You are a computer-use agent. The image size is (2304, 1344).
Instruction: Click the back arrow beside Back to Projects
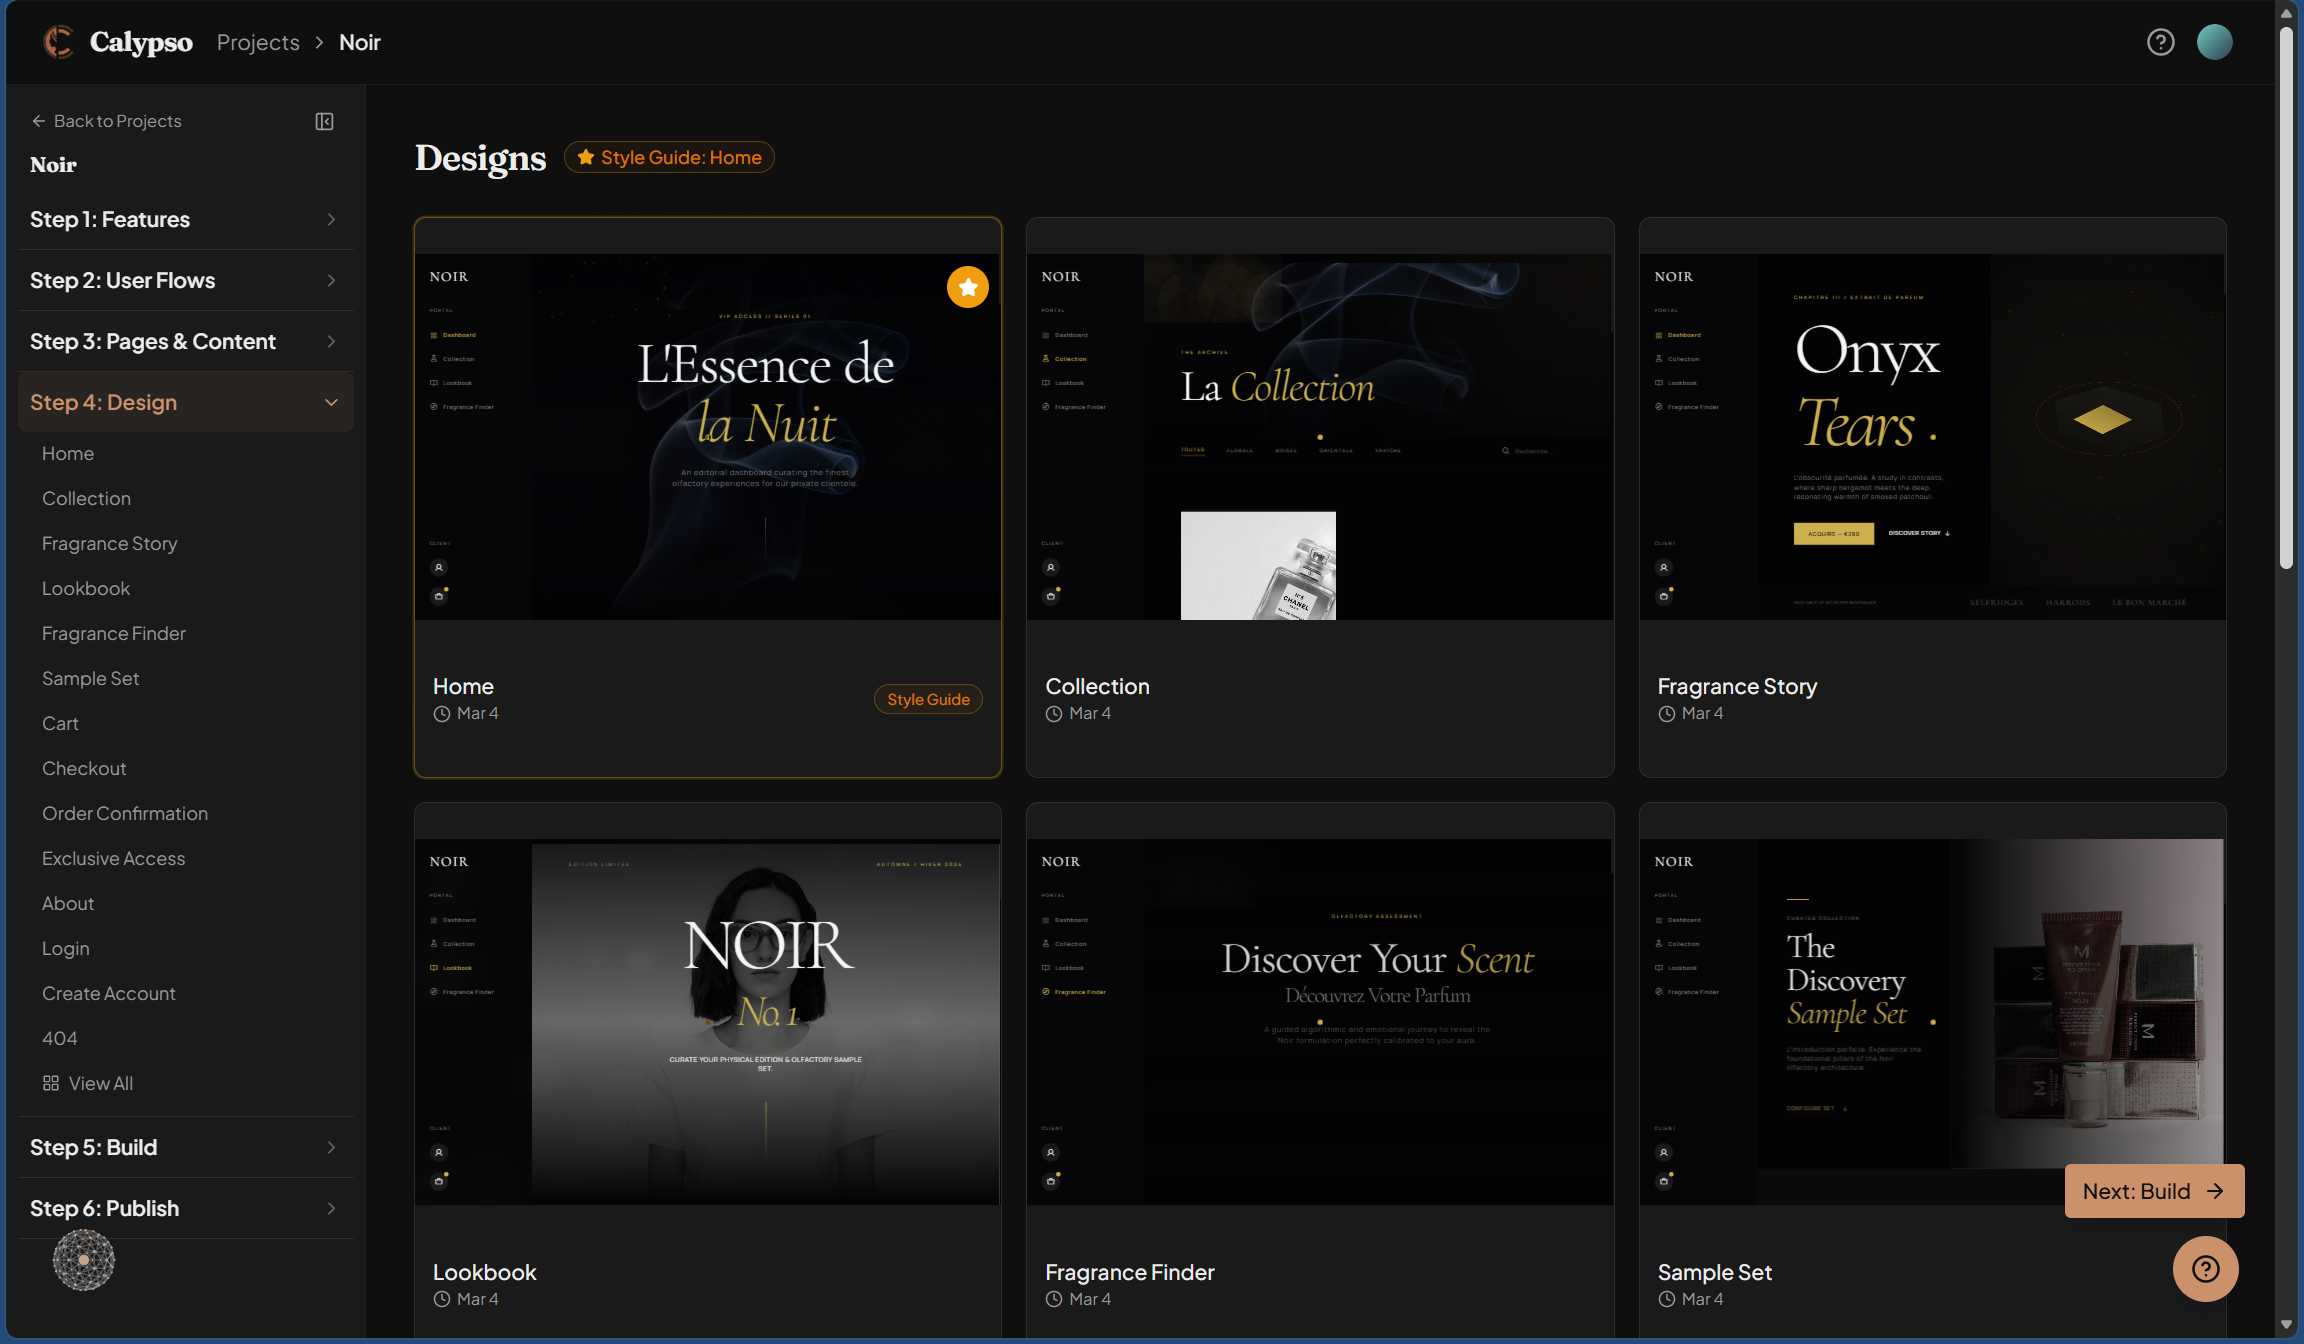38,120
